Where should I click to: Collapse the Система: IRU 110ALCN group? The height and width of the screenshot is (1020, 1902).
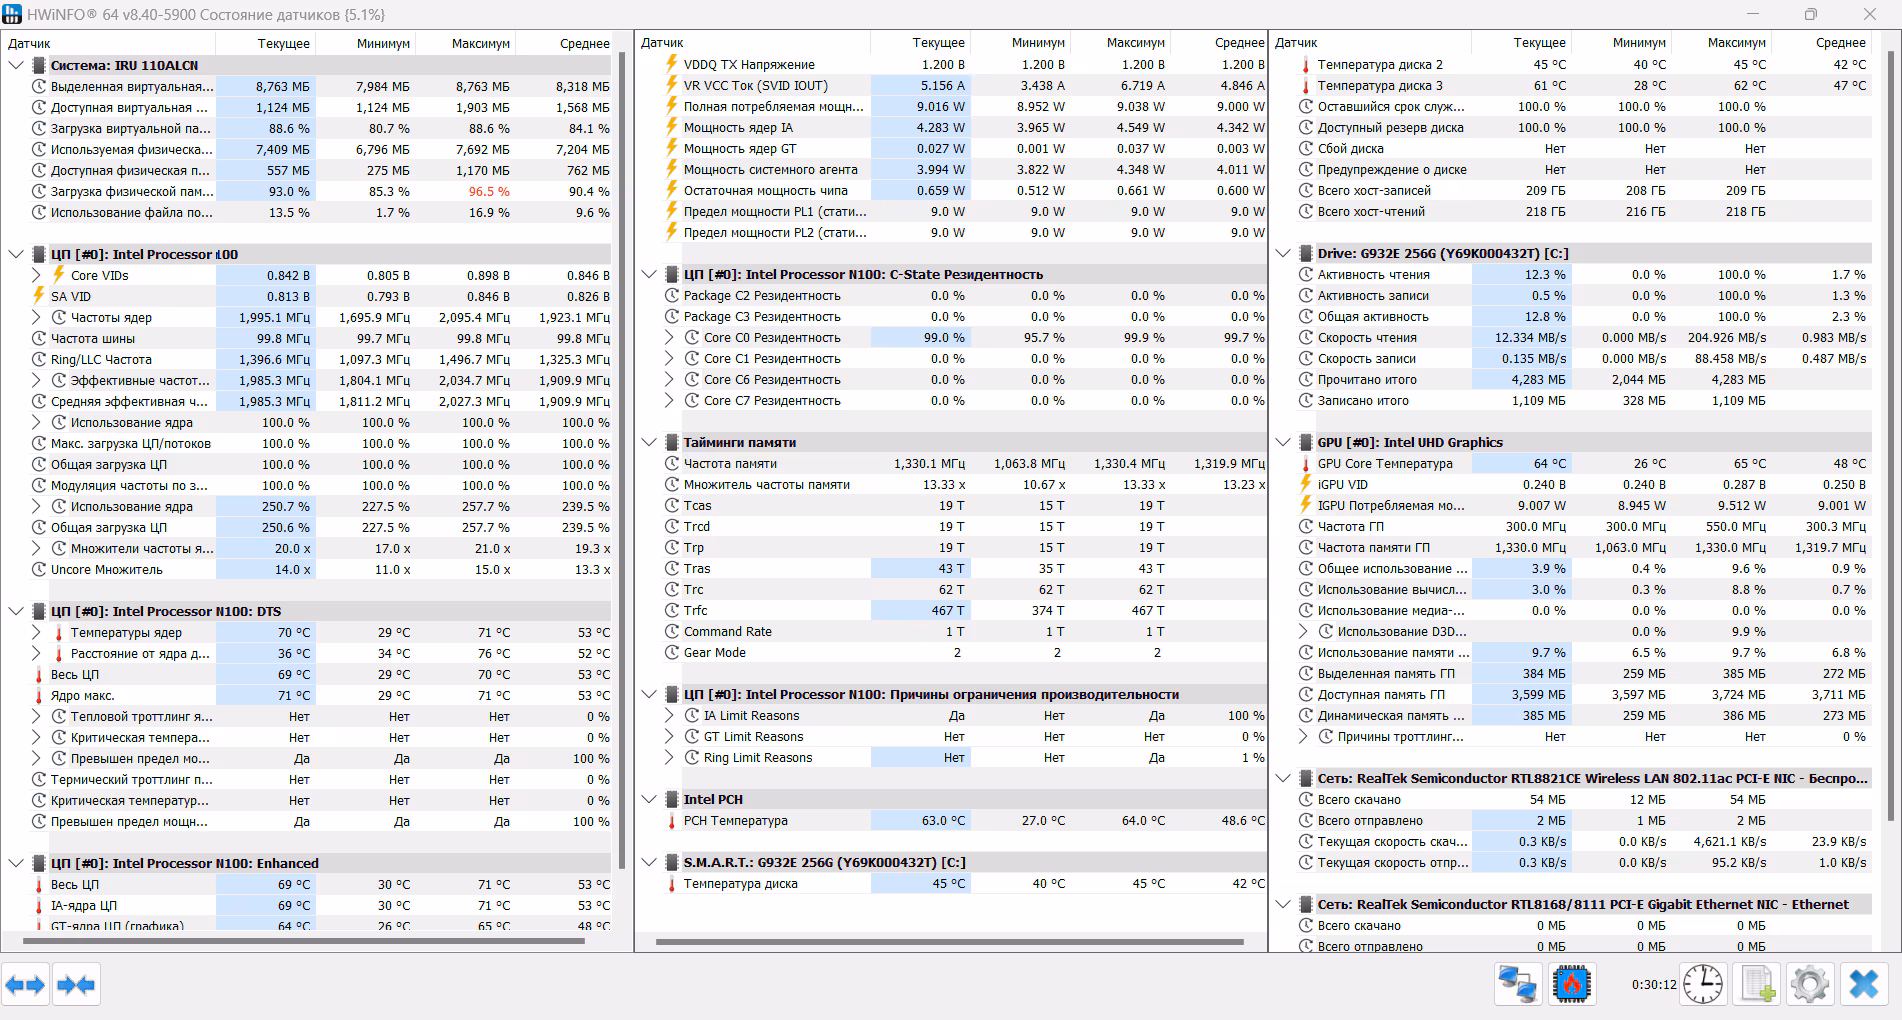[16, 65]
